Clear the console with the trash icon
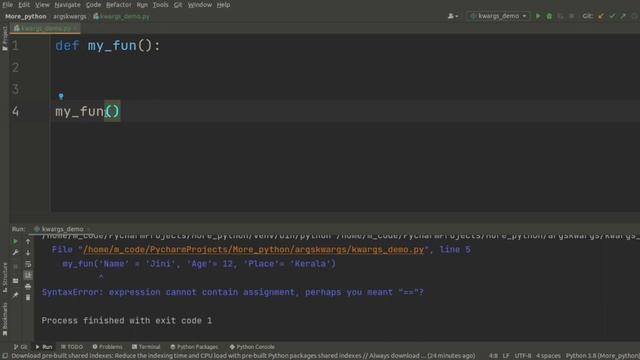This screenshot has width=640, height=360. point(28,298)
